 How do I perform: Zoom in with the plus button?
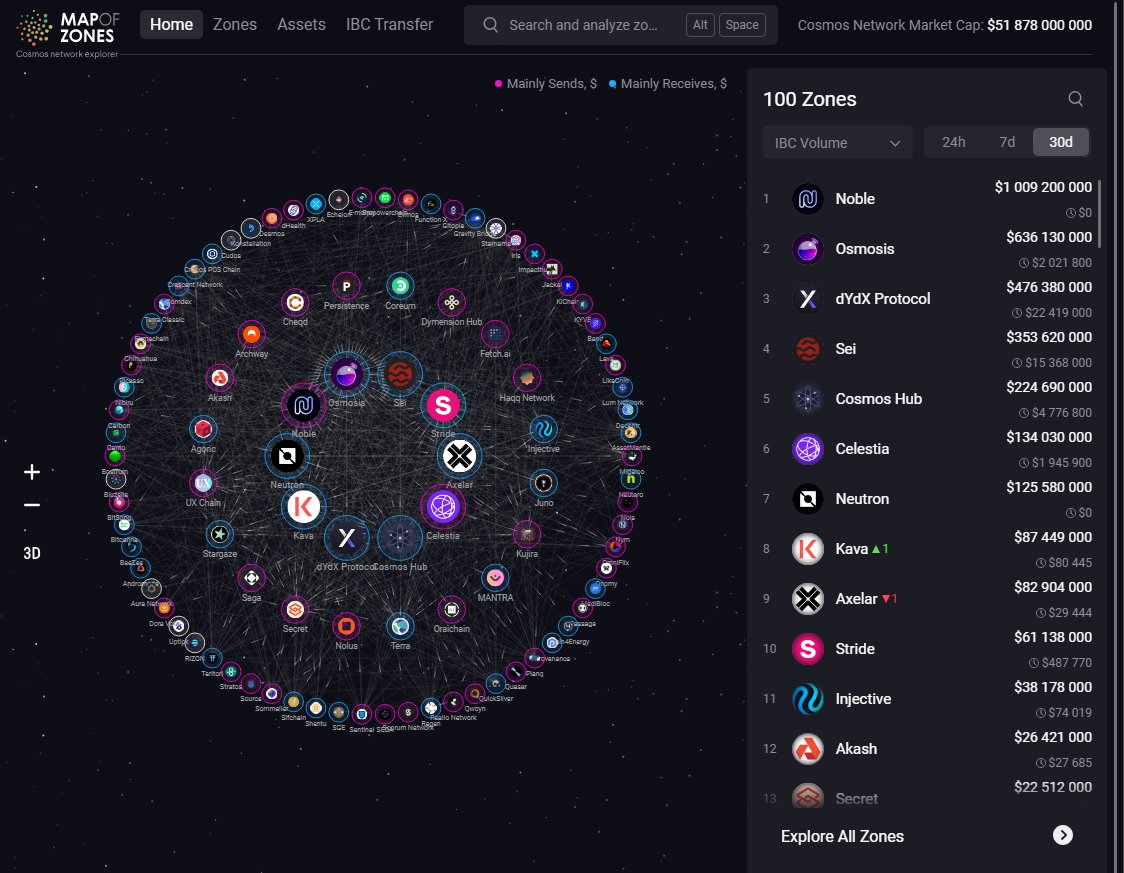click(32, 472)
